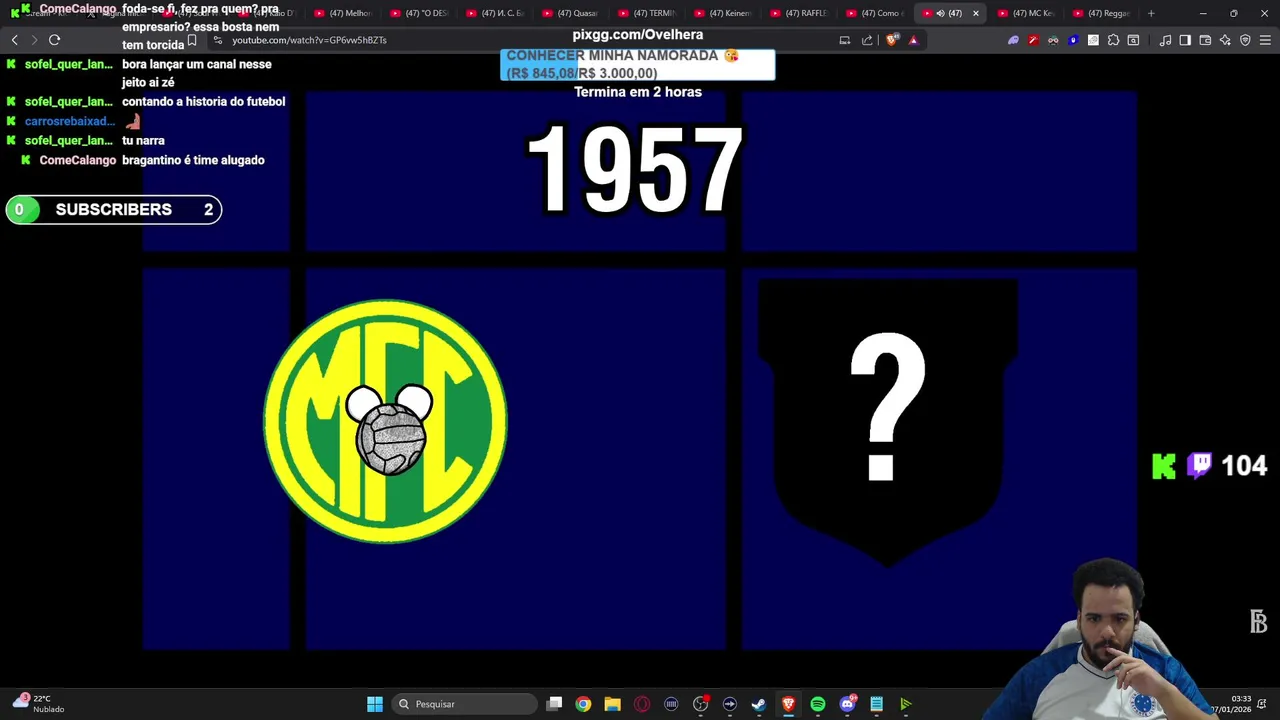
Task: Open the Windows Start menu
Action: pos(375,704)
